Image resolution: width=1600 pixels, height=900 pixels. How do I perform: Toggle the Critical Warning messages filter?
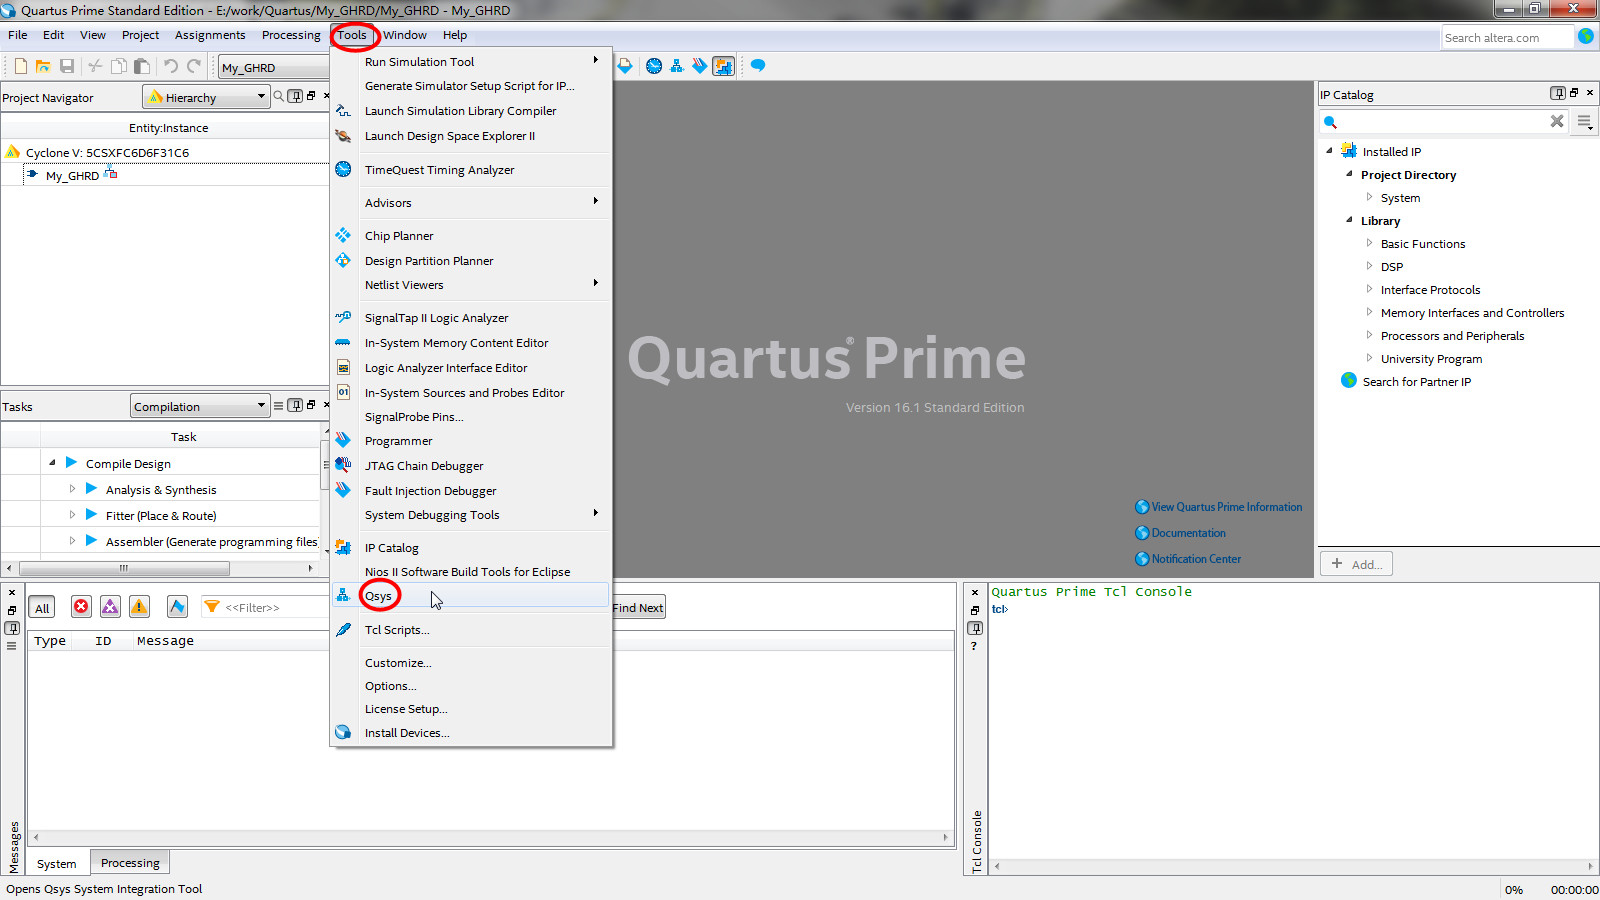110,607
